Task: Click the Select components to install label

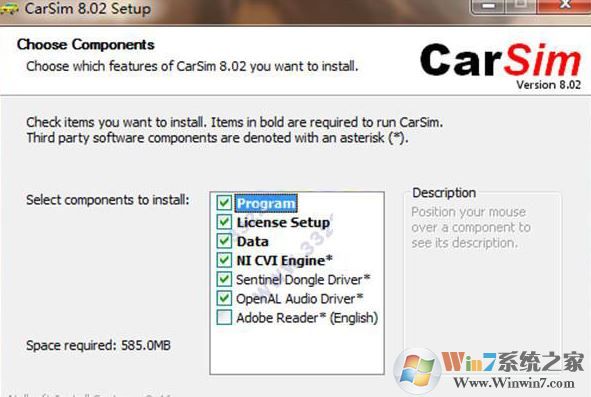Action: (108, 200)
